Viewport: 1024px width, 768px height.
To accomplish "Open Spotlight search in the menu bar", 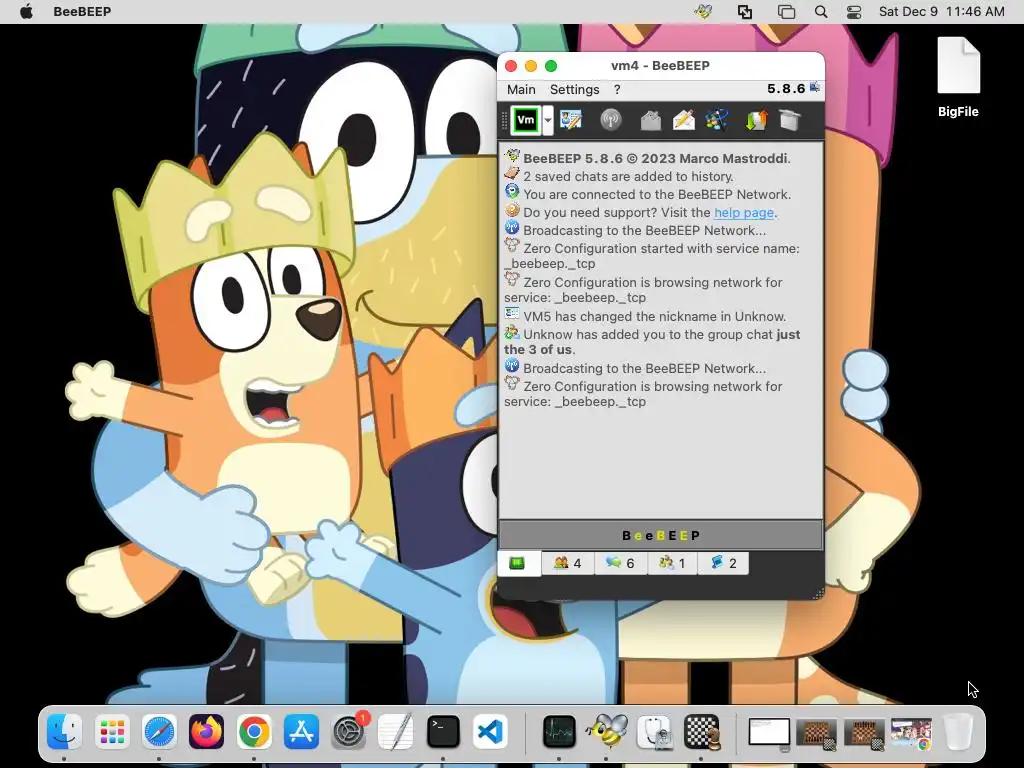I will point(821,12).
